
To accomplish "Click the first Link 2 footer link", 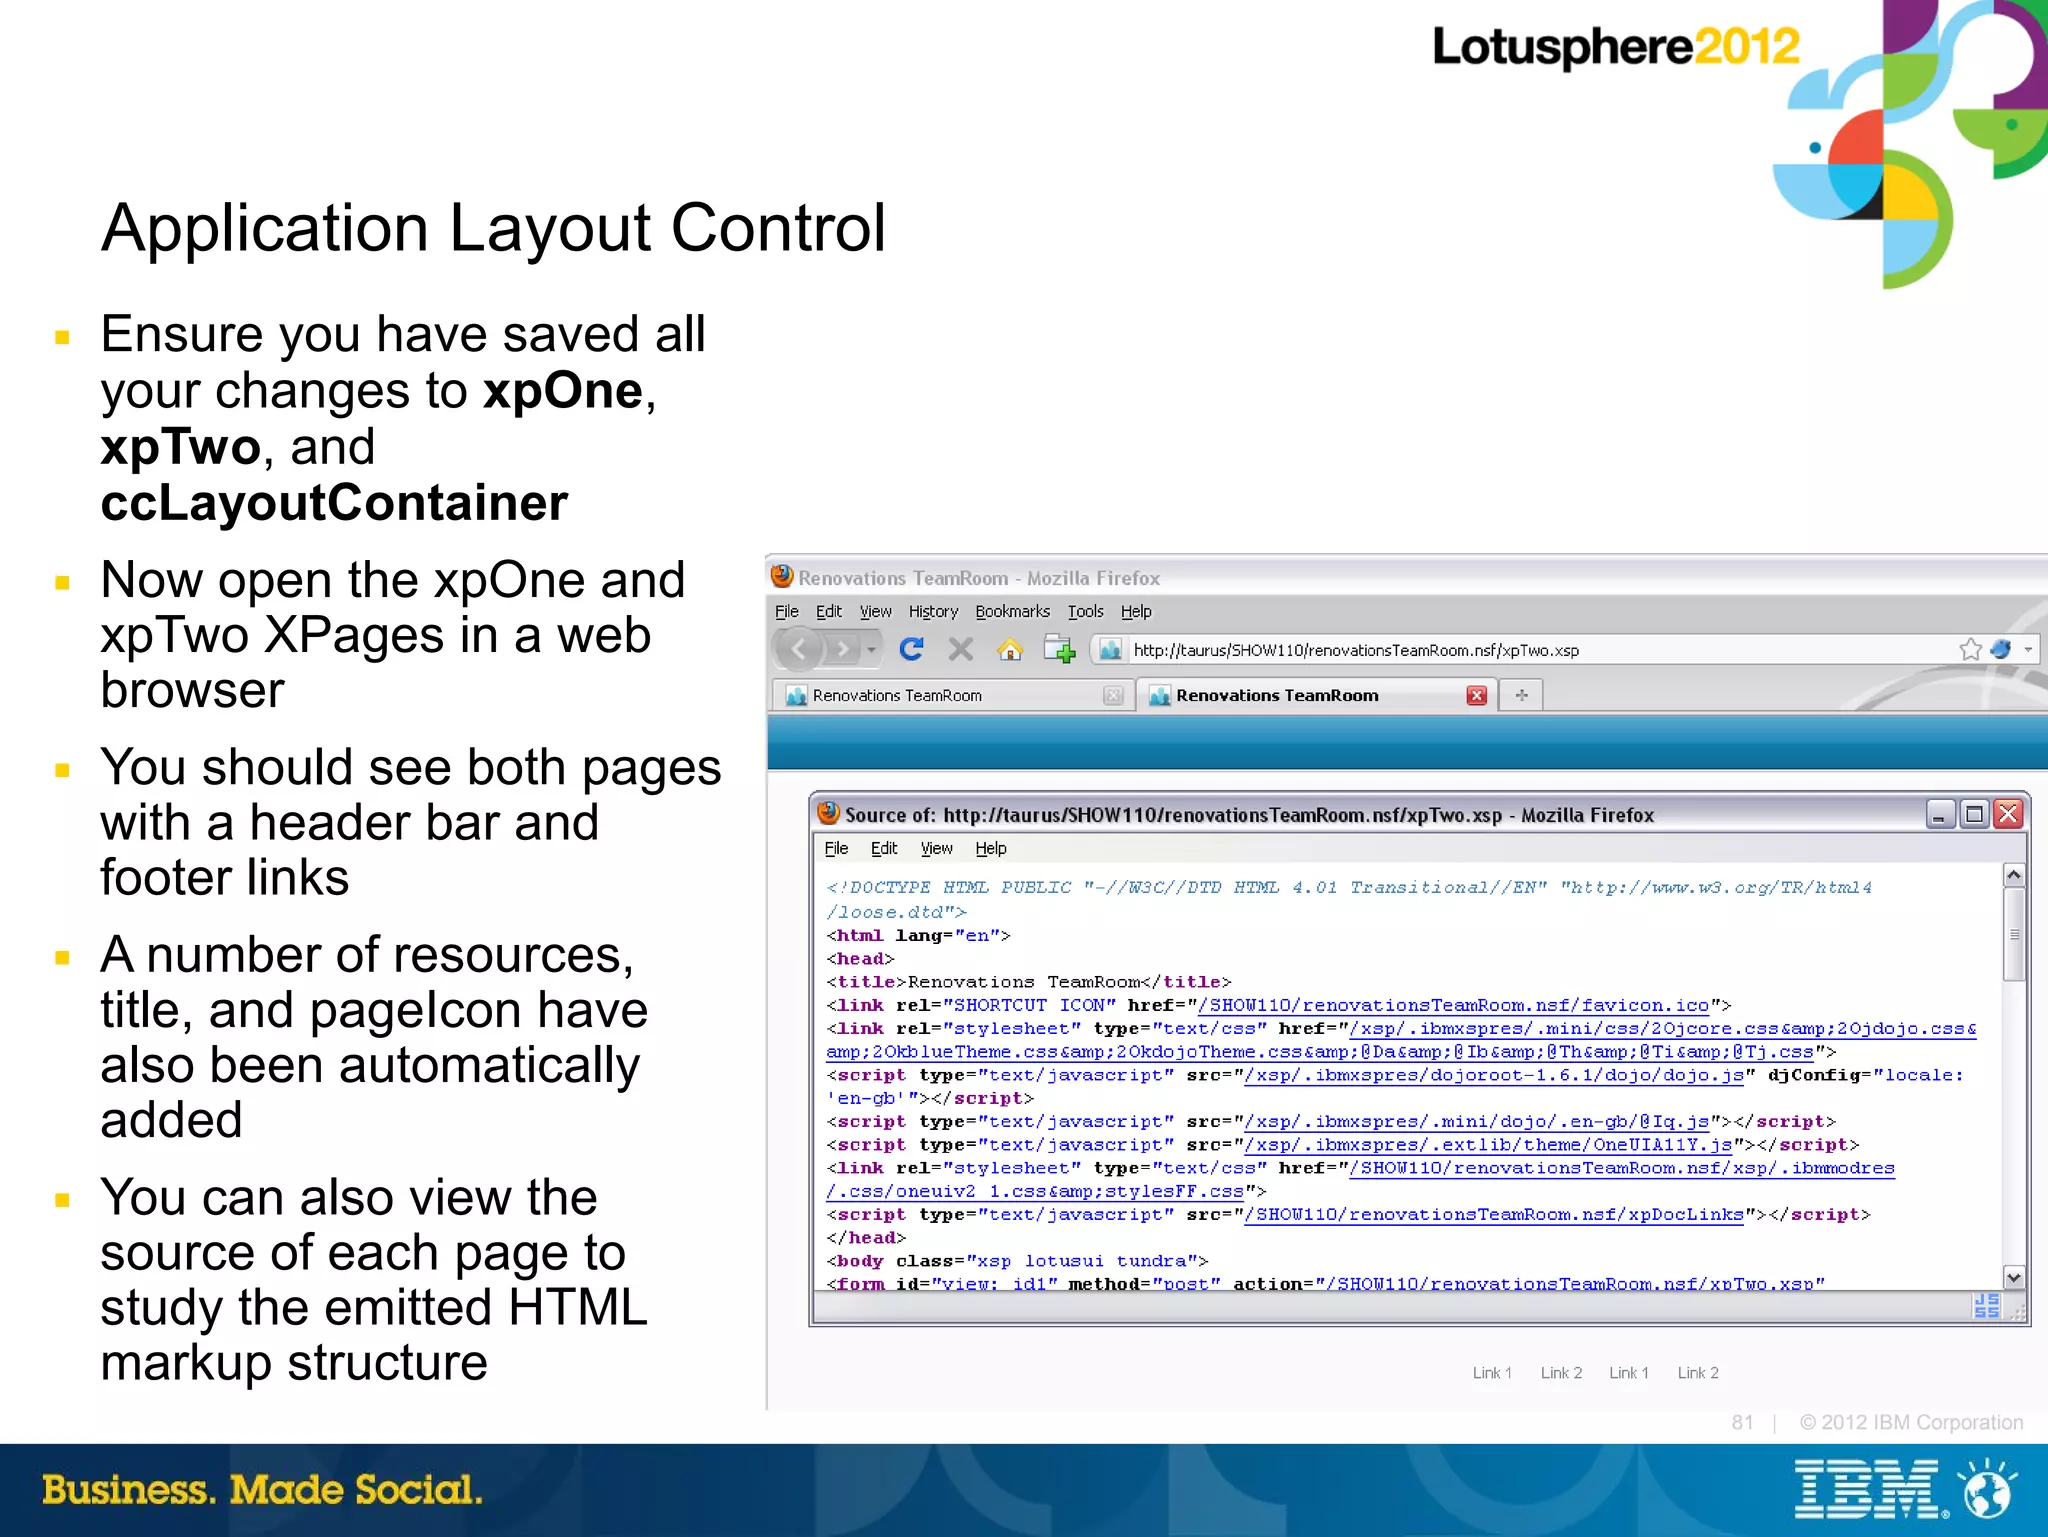I will (x=1561, y=1373).
